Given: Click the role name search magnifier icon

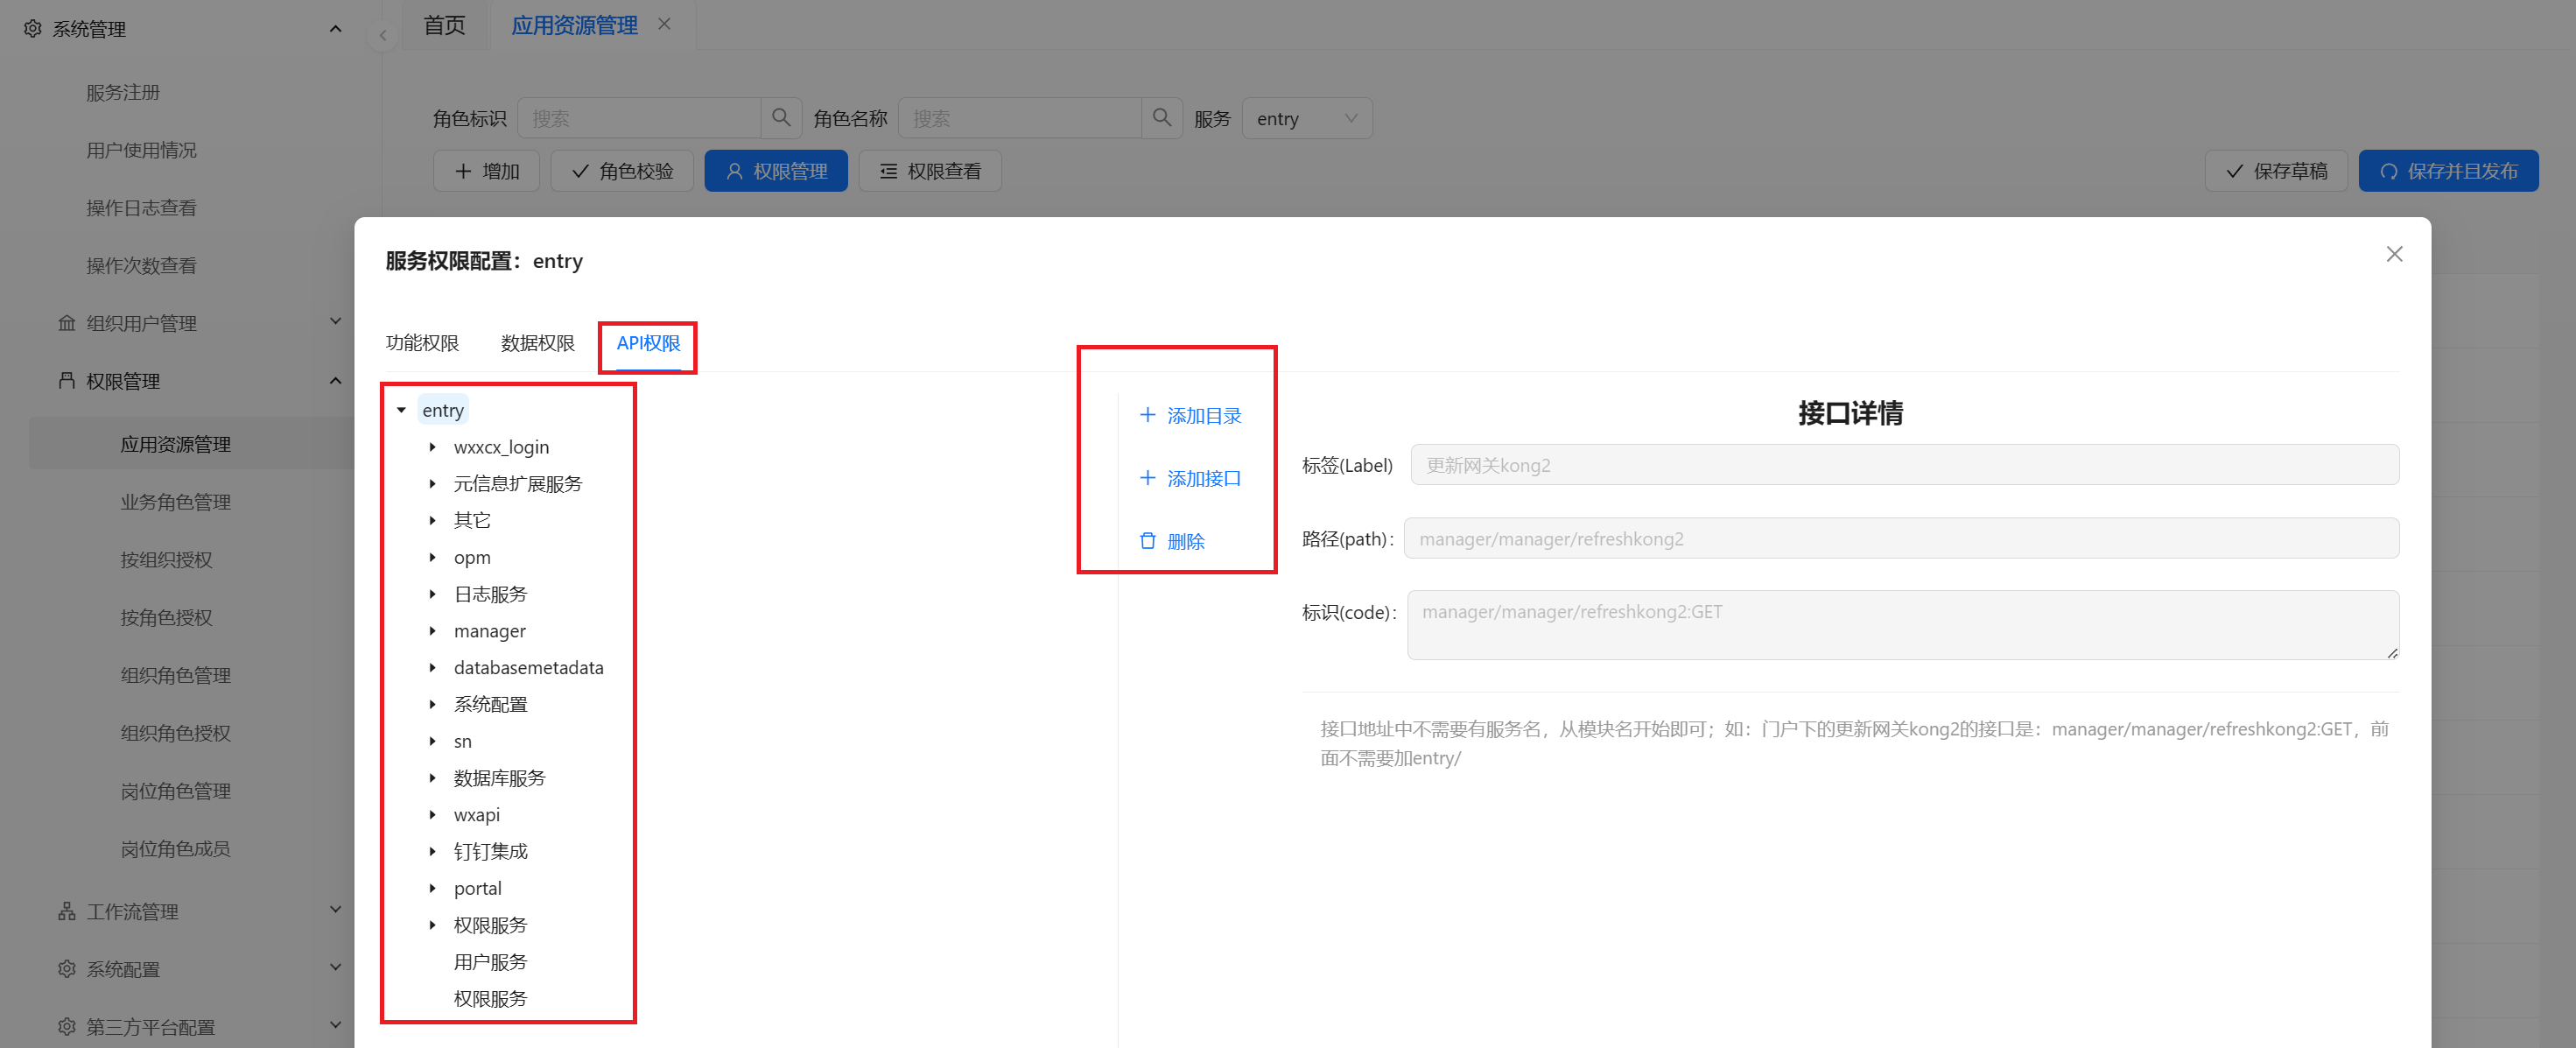Looking at the screenshot, I should tap(1162, 118).
